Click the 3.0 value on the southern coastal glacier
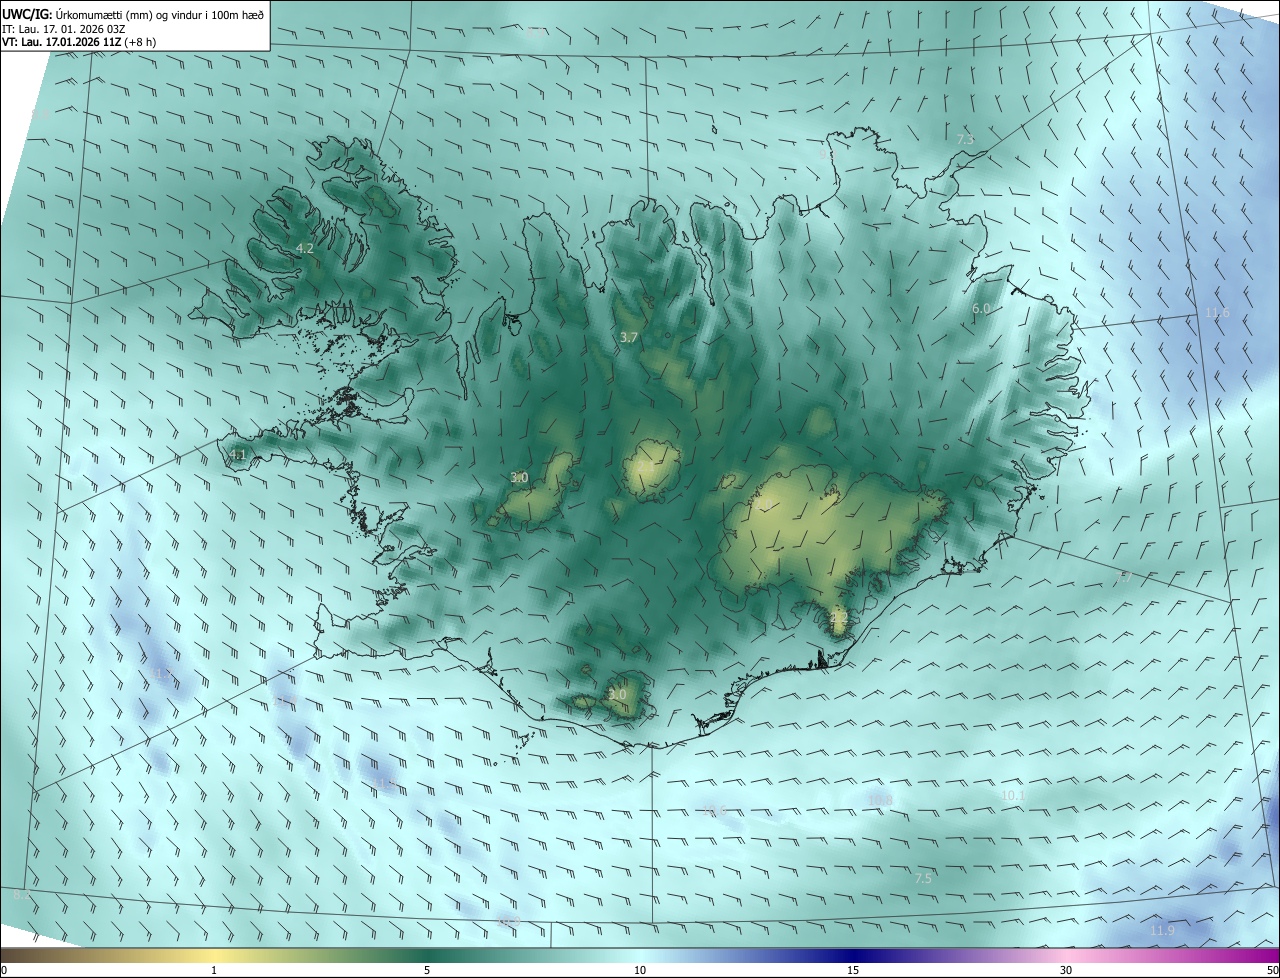Image resolution: width=1280 pixels, height=978 pixels. (617, 694)
